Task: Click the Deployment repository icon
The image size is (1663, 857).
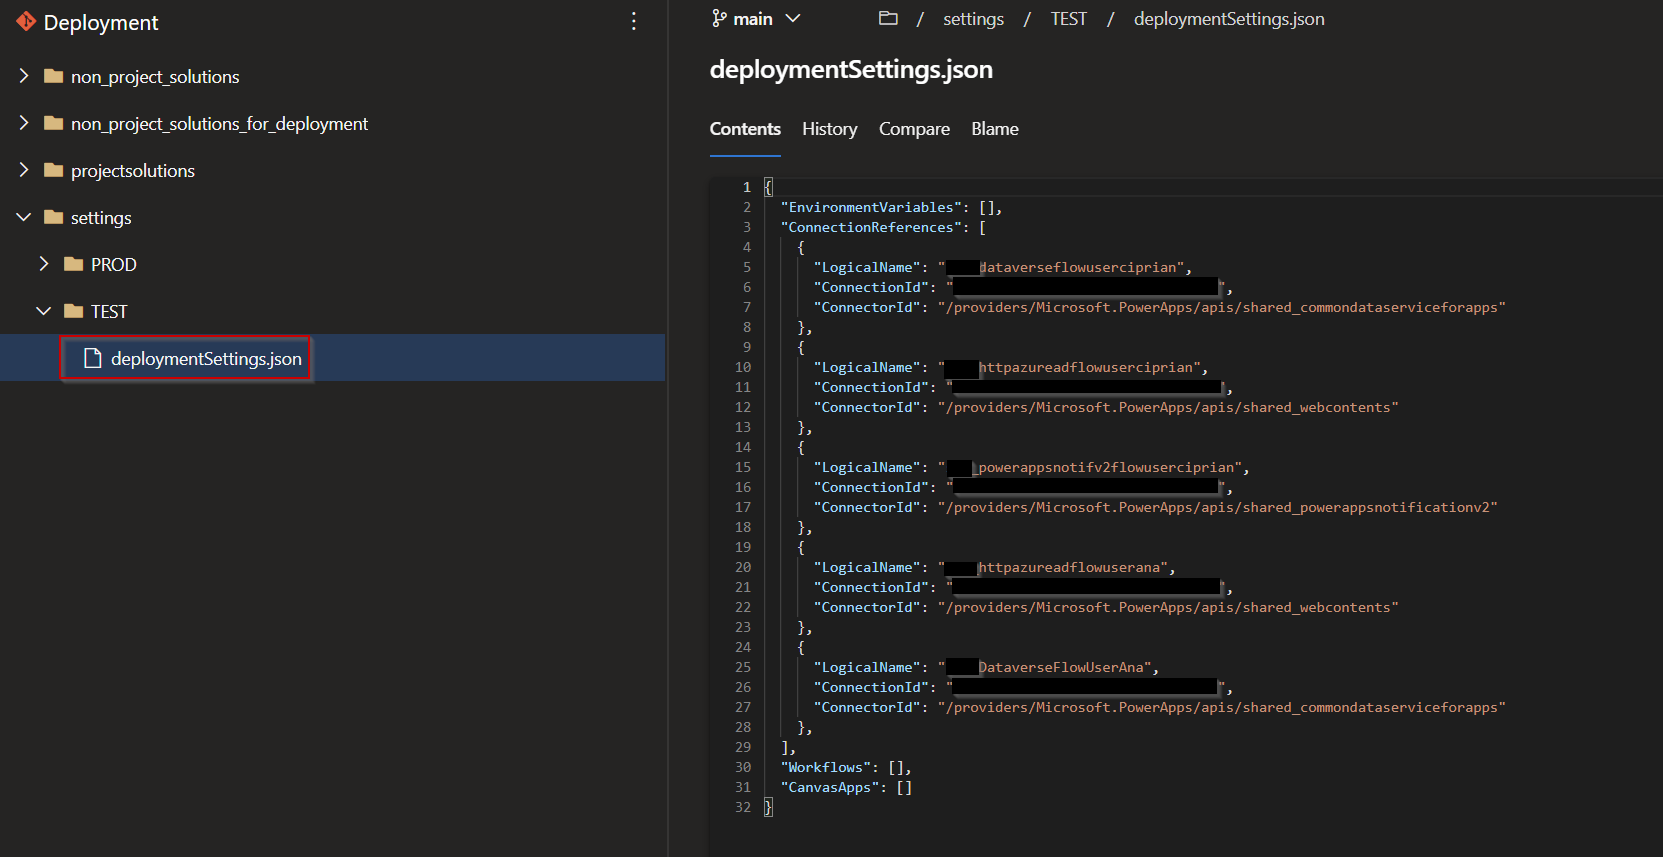Action: point(26,22)
